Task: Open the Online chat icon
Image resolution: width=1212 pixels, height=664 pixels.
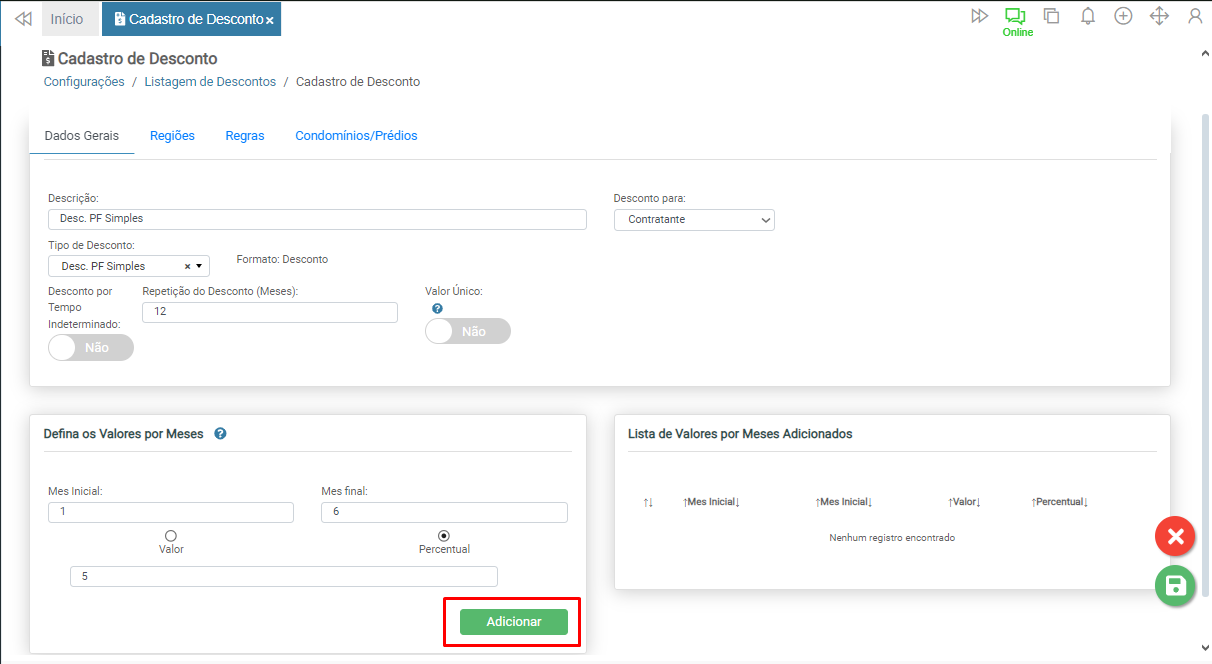Action: point(1016,17)
